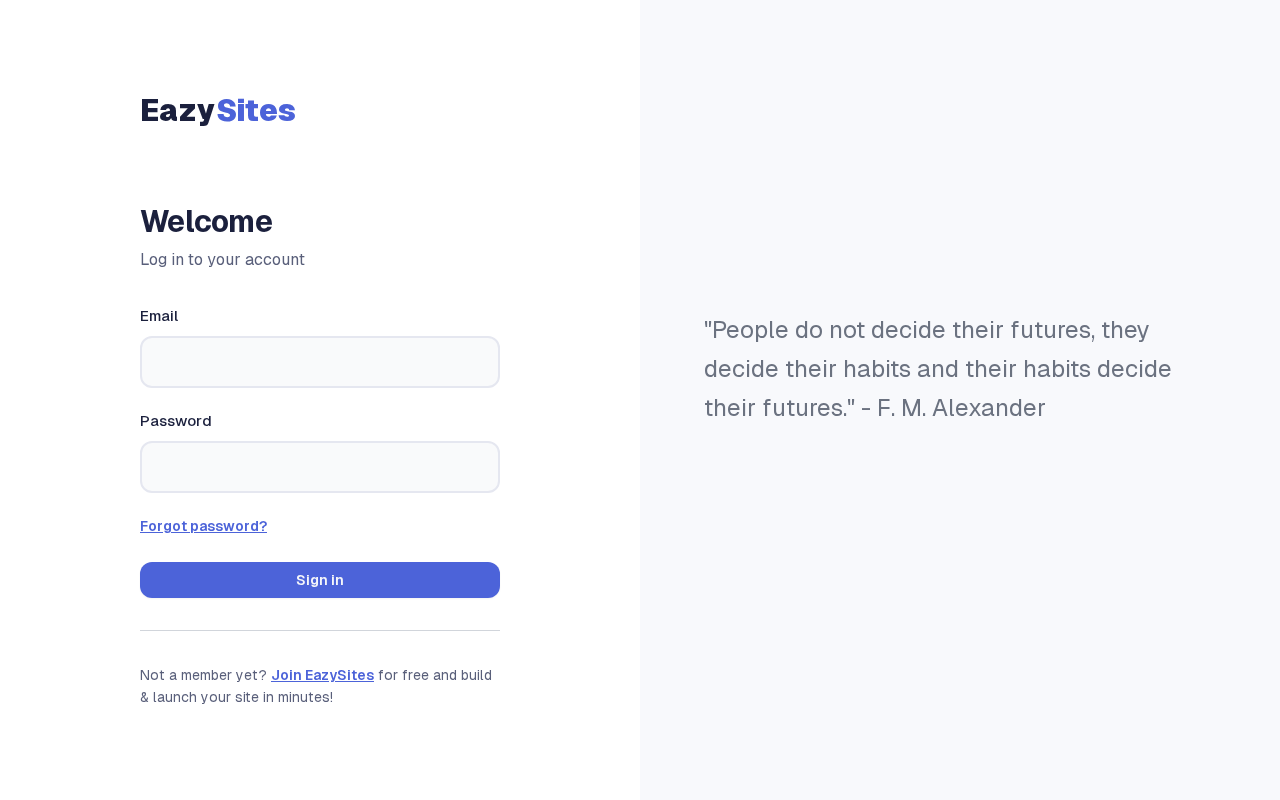Click the "Log in to your account" subtitle
Viewport: 1280px width, 800px height.
click(222, 260)
